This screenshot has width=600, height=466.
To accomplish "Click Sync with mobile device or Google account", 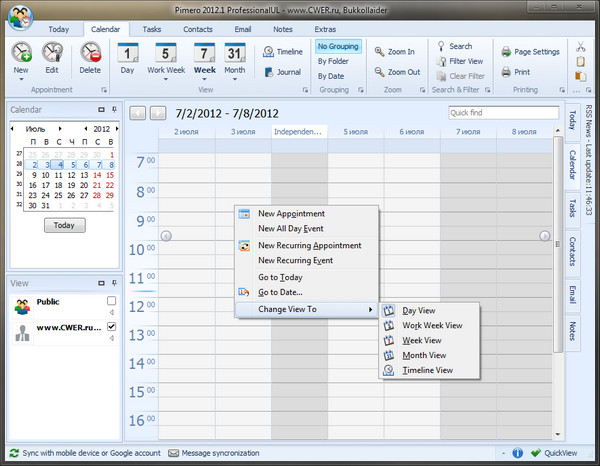I will (86, 453).
